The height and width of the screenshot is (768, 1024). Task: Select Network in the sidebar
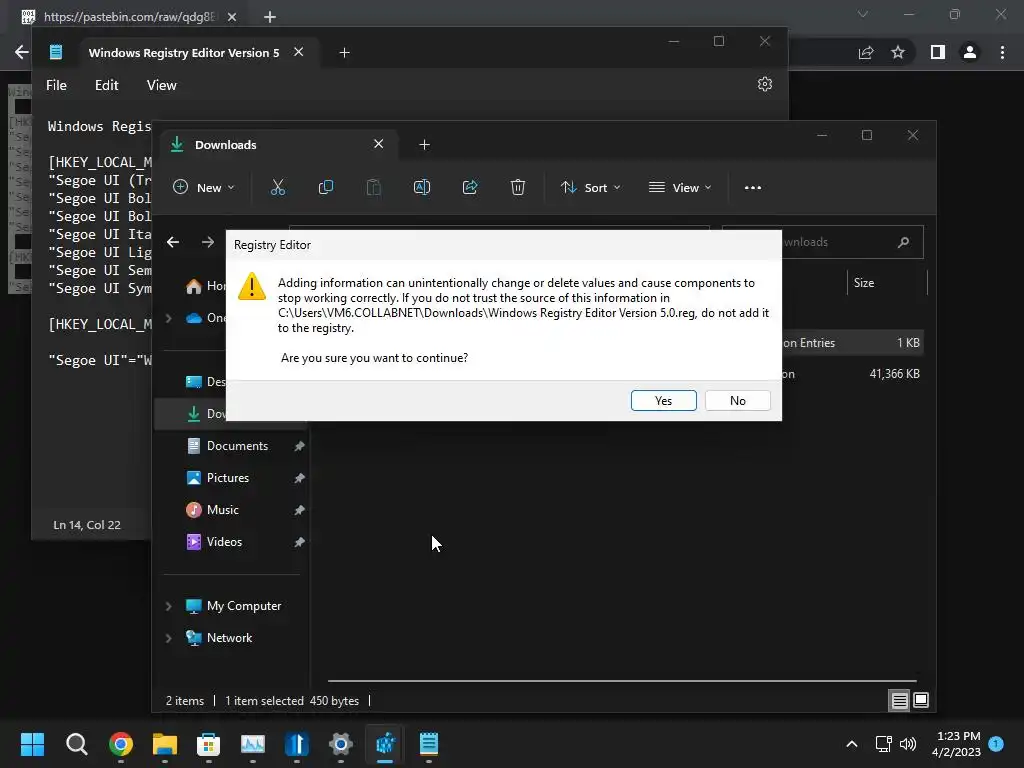(x=229, y=638)
